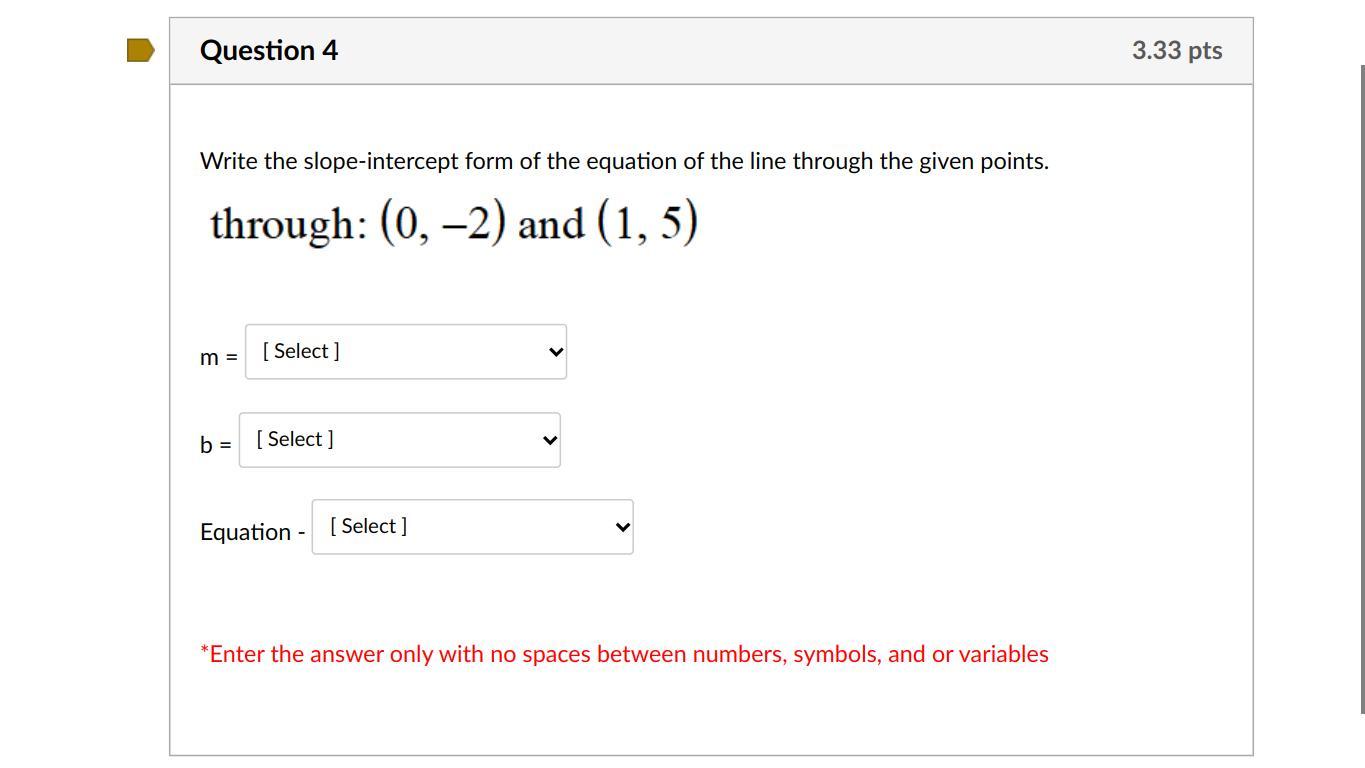Click the slope-intercept instruction sentence
1365x768 pixels.
(x=624, y=161)
